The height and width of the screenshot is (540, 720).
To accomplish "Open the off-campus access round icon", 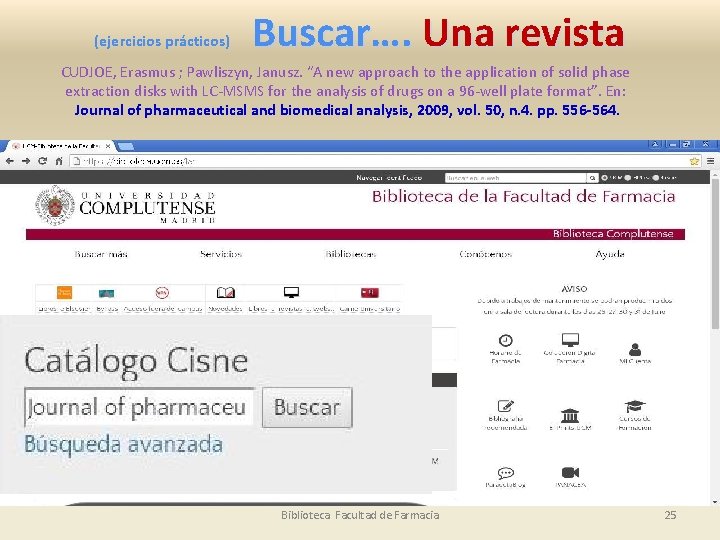I will tap(162, 292).
